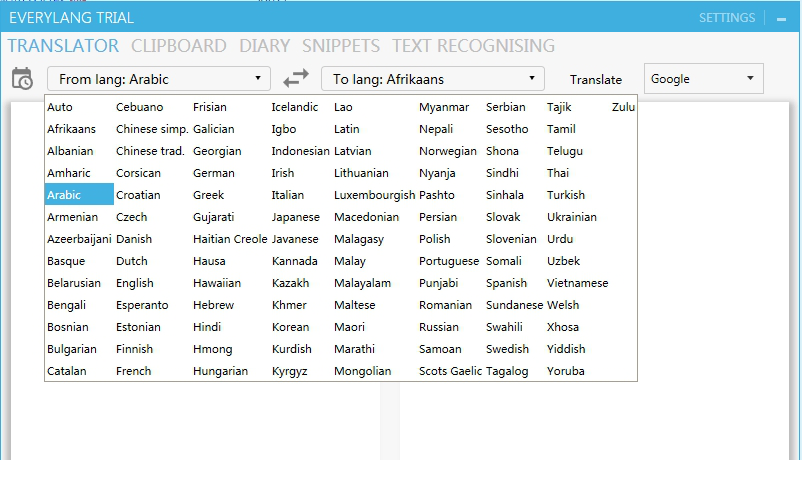The width and height of the screenshot is (802, 478).
Task: Click the Translate label button
Action: [x=596, y=80]
